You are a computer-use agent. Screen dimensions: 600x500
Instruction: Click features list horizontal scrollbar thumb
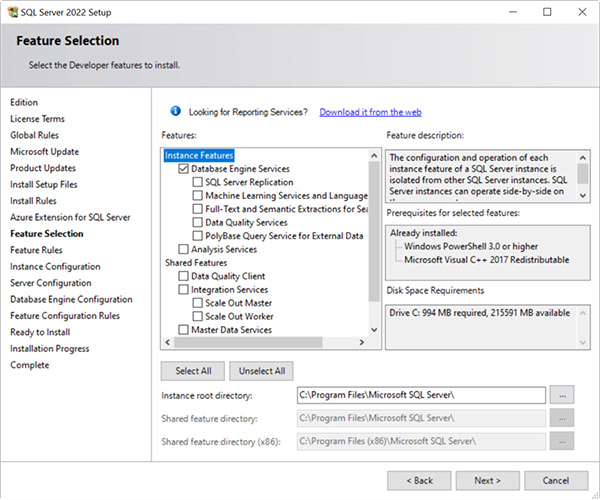click(x=248, y=342)
